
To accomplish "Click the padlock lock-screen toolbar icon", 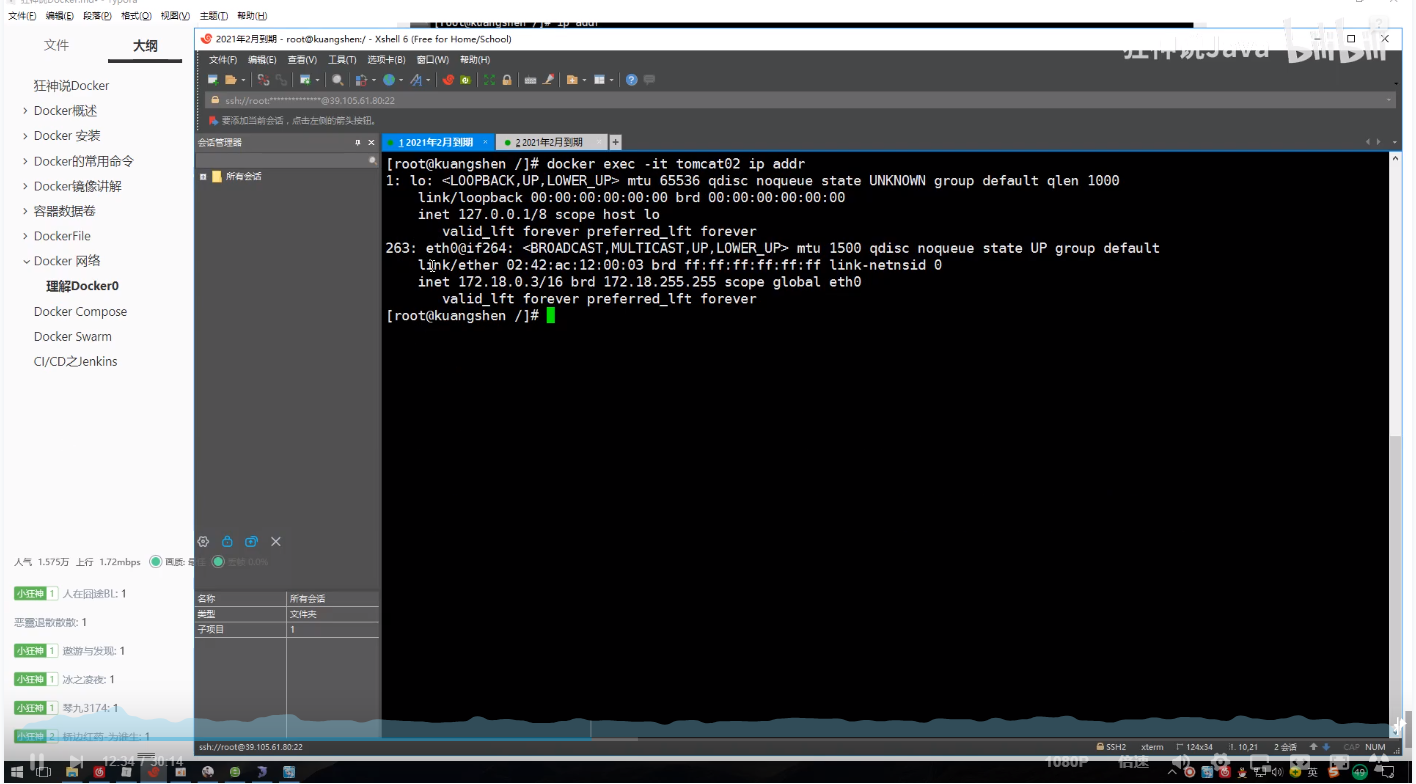I will point(507,80).
